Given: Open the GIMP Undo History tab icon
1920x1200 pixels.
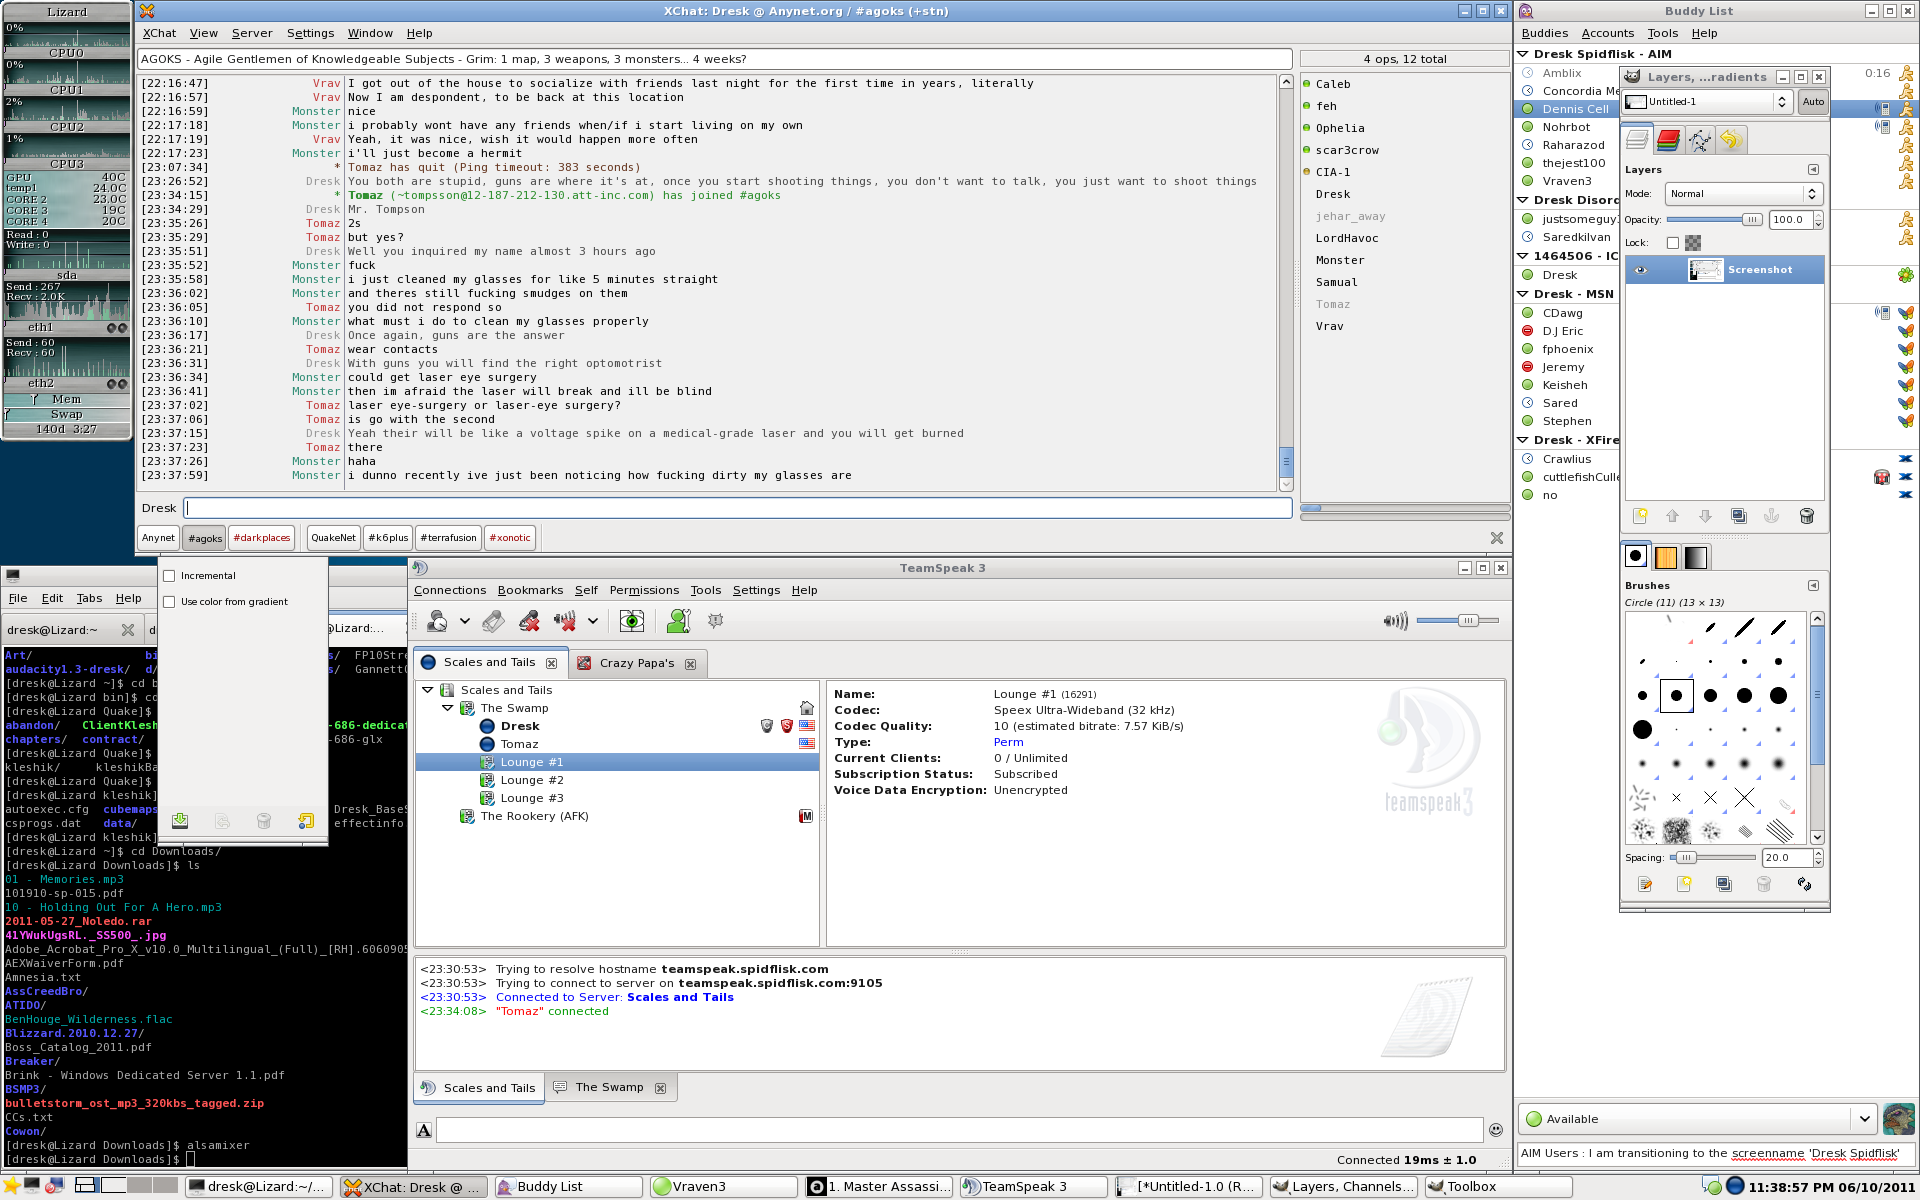Looking at the screenshot, I should [1731, 140].
